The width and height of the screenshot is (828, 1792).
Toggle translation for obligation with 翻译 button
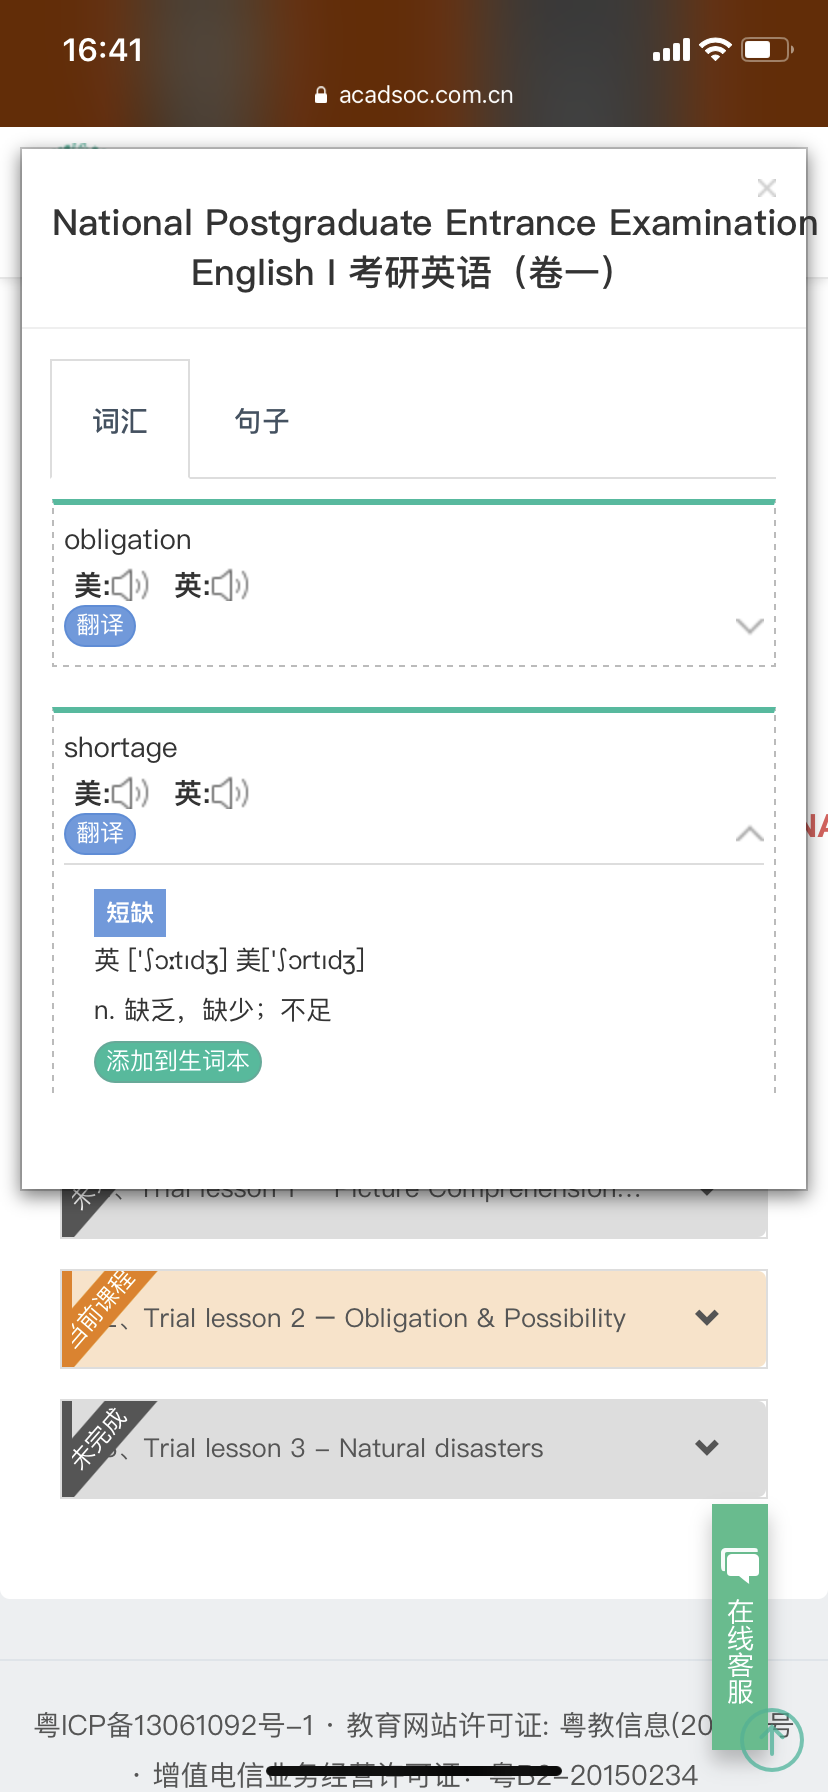(99, 626)
